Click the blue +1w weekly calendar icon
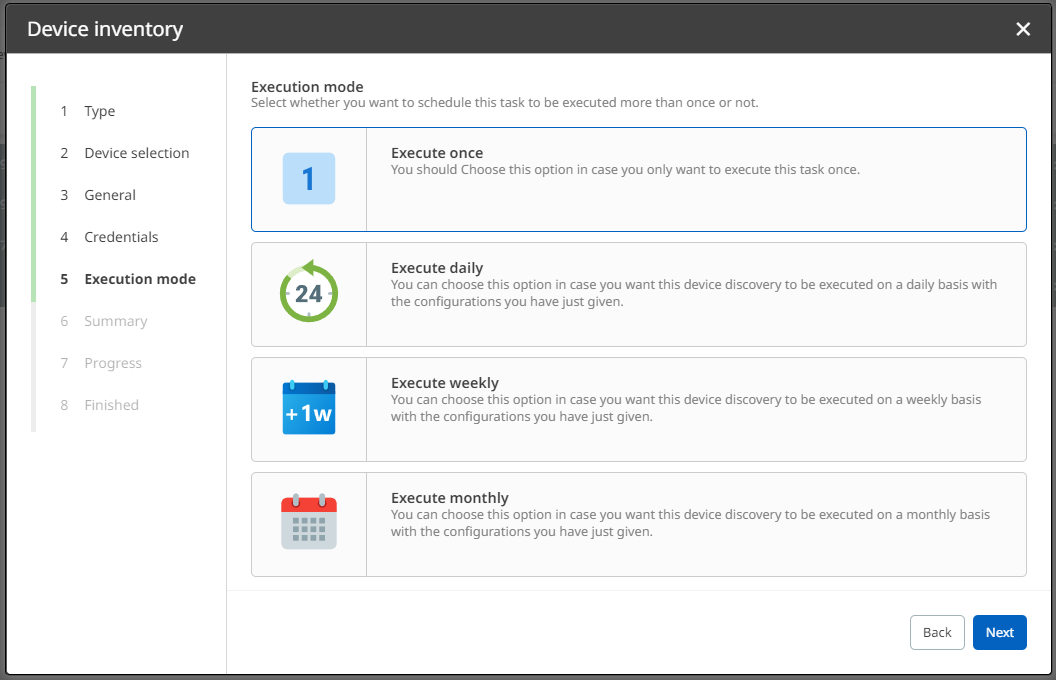 click(309, 409)
